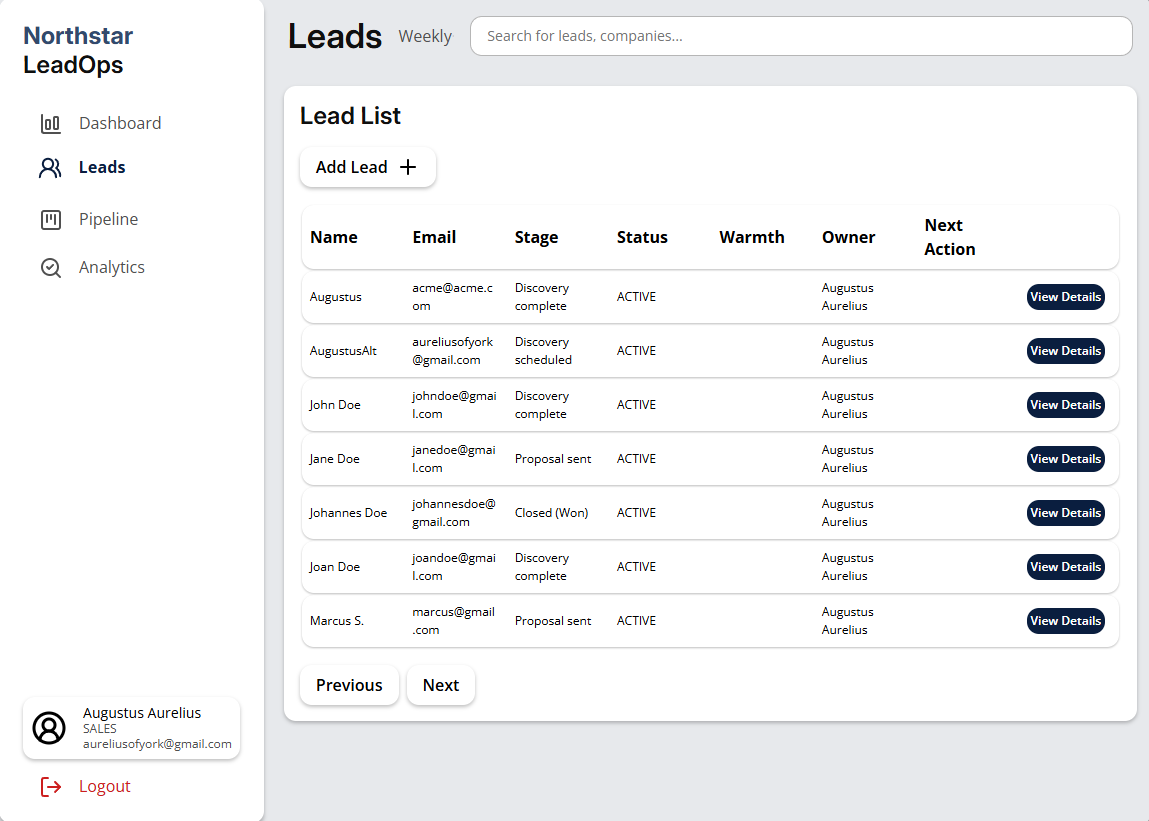Click the Northstar LeadOps logo
Viewport: 1149px width, 821px height.
[78, 49]
